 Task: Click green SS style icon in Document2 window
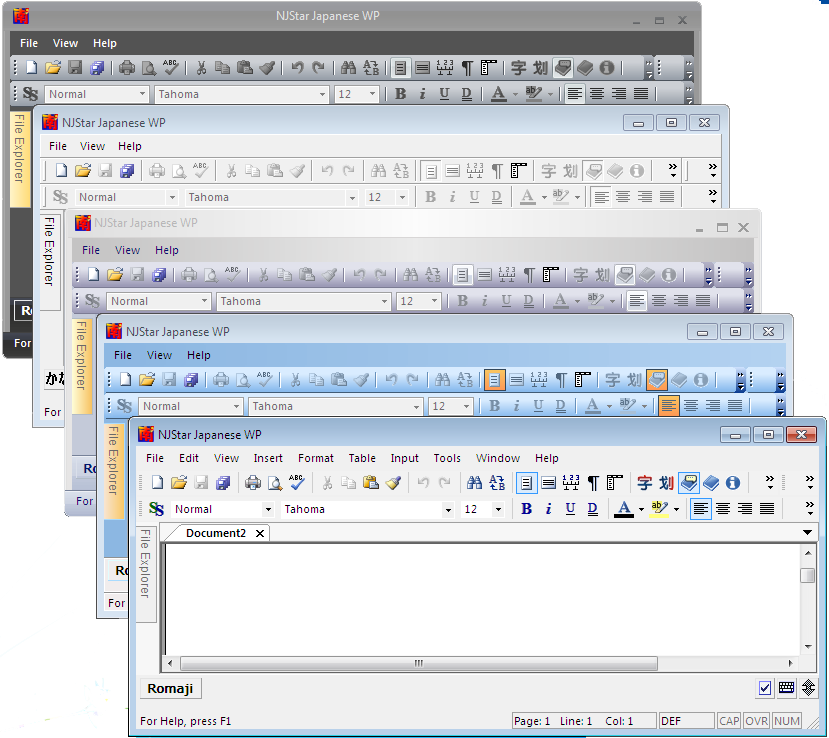click(156, 509)
